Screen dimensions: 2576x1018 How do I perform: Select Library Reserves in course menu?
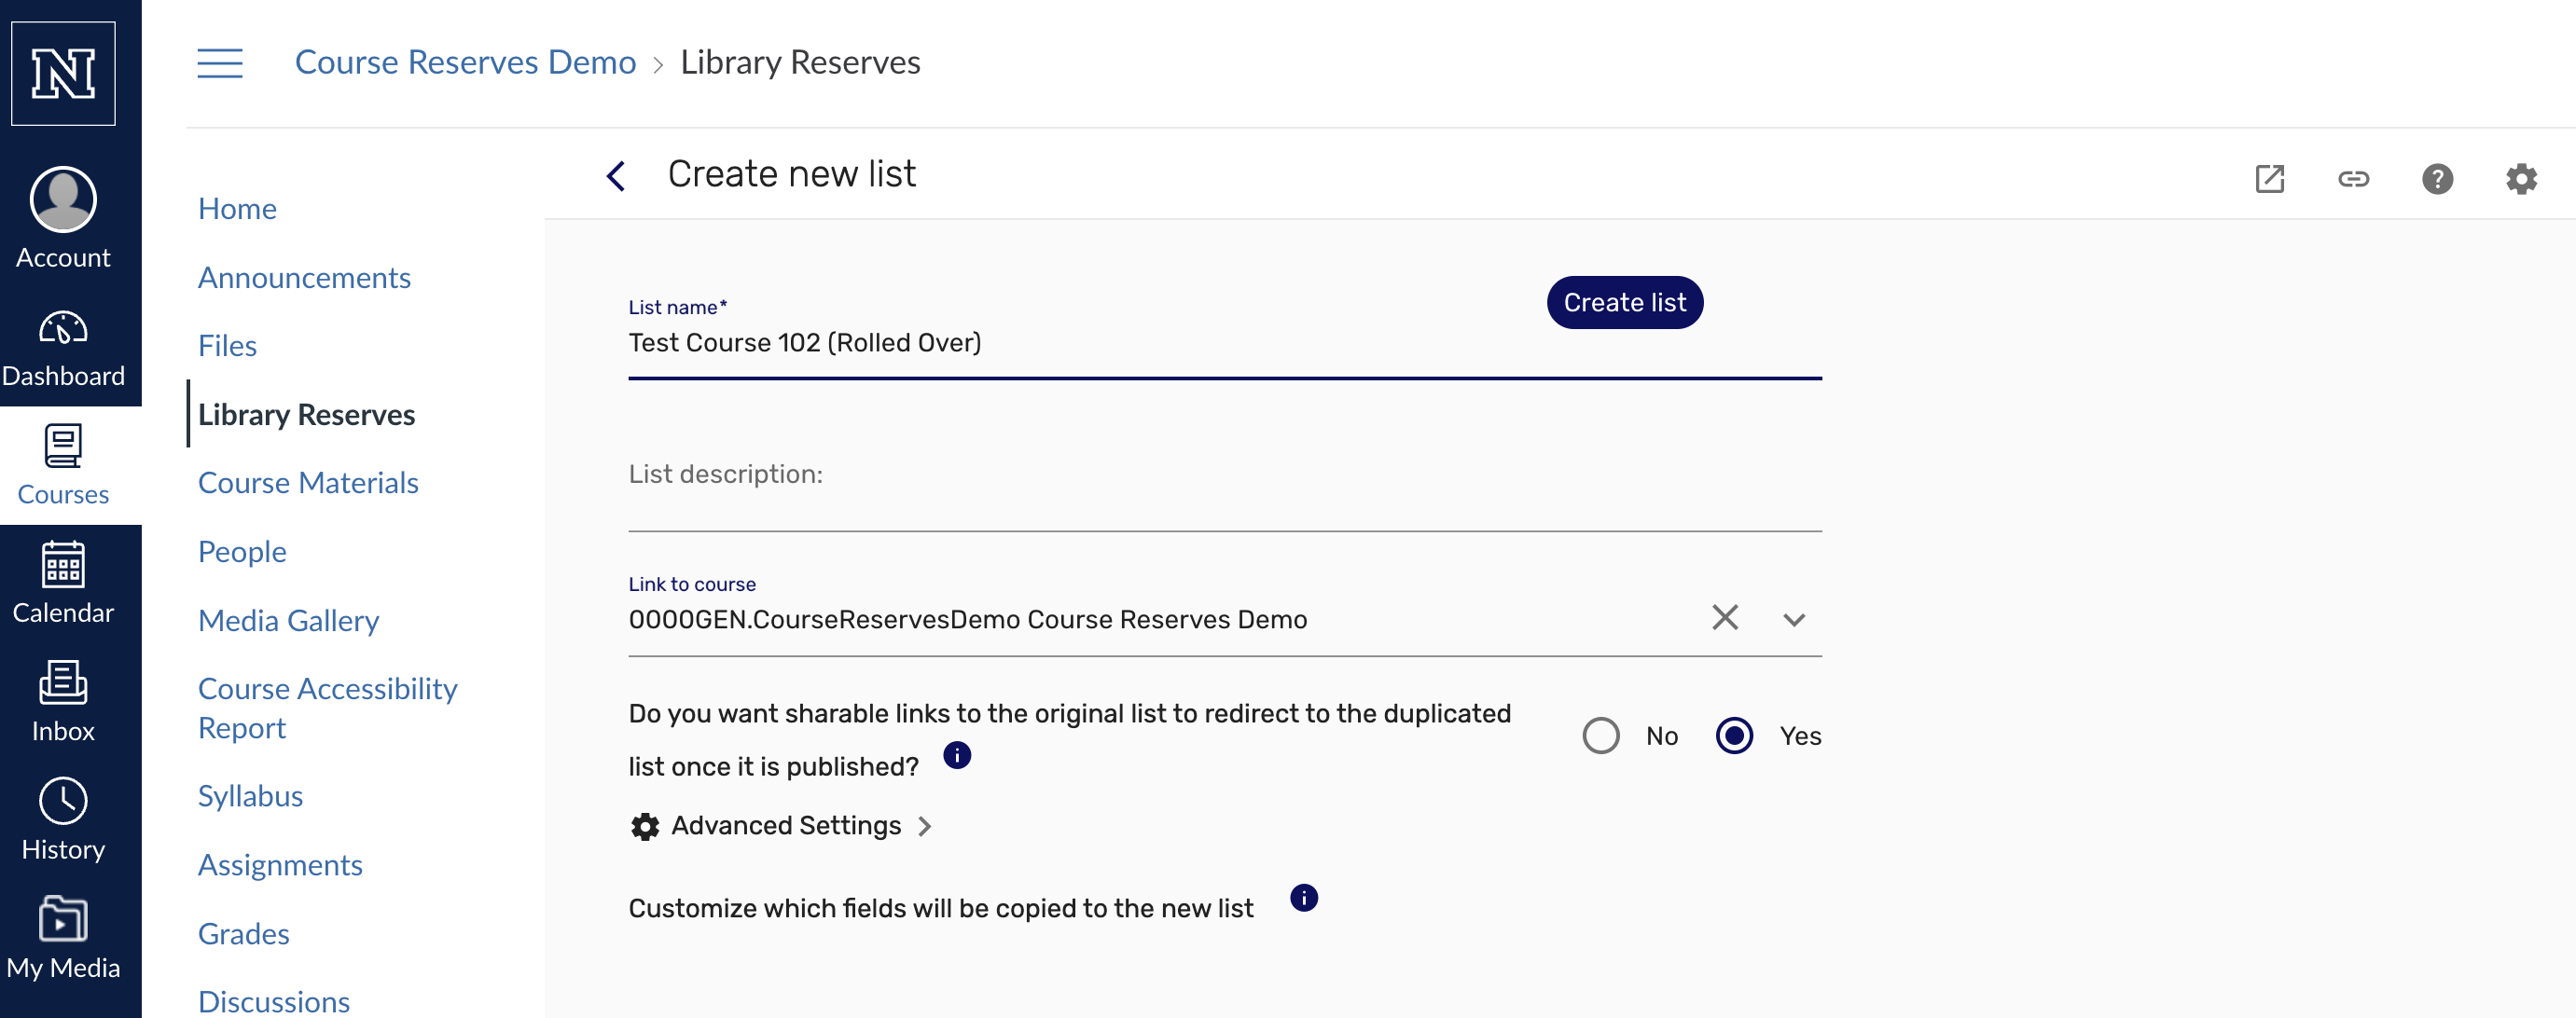[306, 414]
